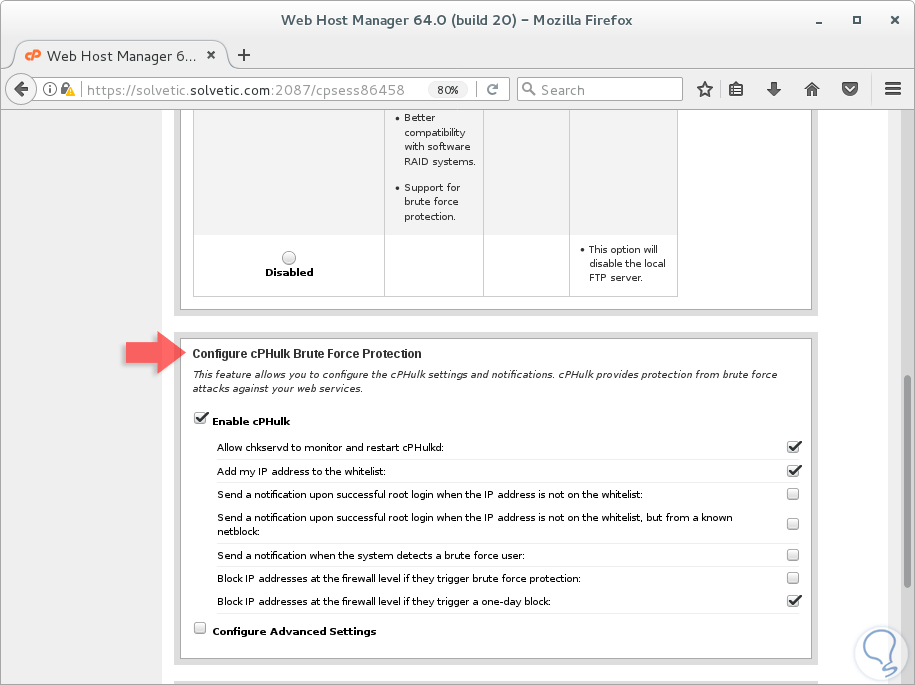Open site information icon in address bar

pos(50,89)
